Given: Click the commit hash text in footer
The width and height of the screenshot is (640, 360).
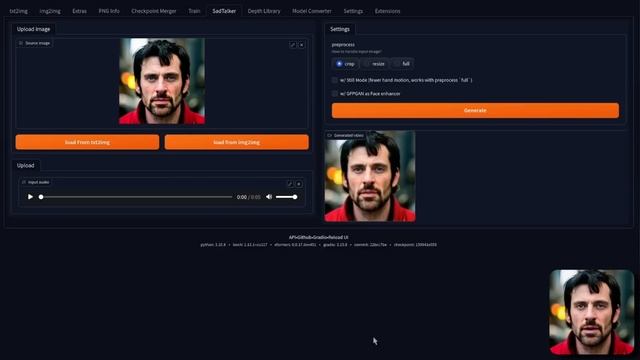Looking at the screenshot, I should coord(370,244).
